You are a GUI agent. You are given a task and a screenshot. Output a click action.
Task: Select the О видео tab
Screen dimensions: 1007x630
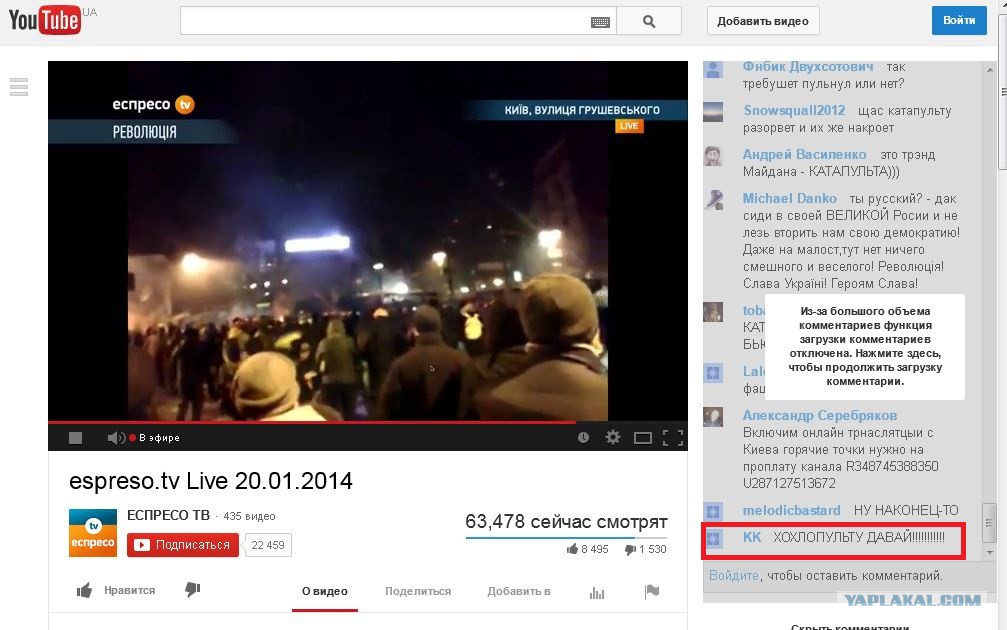click(x=325, y=591)
